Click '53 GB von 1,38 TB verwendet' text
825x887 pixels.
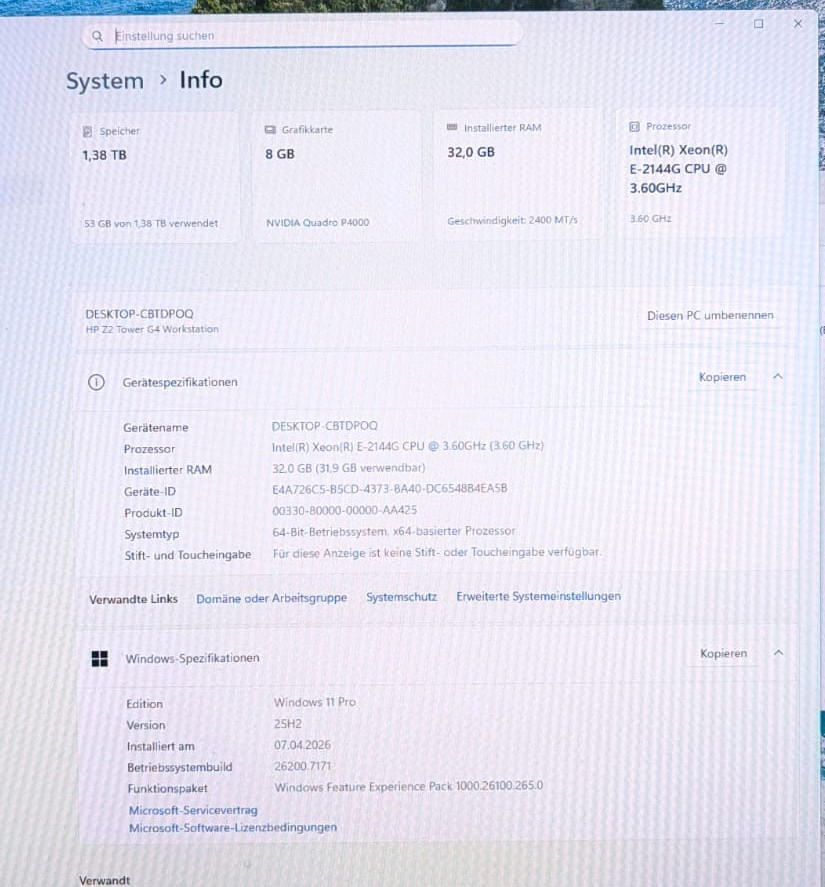(151, 223)
